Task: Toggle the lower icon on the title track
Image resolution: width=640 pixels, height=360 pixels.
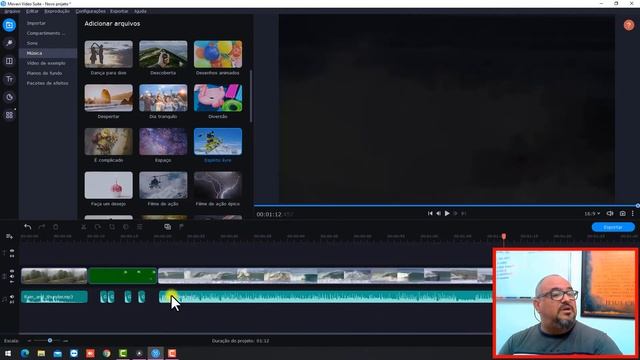Action: pos(12,256)
